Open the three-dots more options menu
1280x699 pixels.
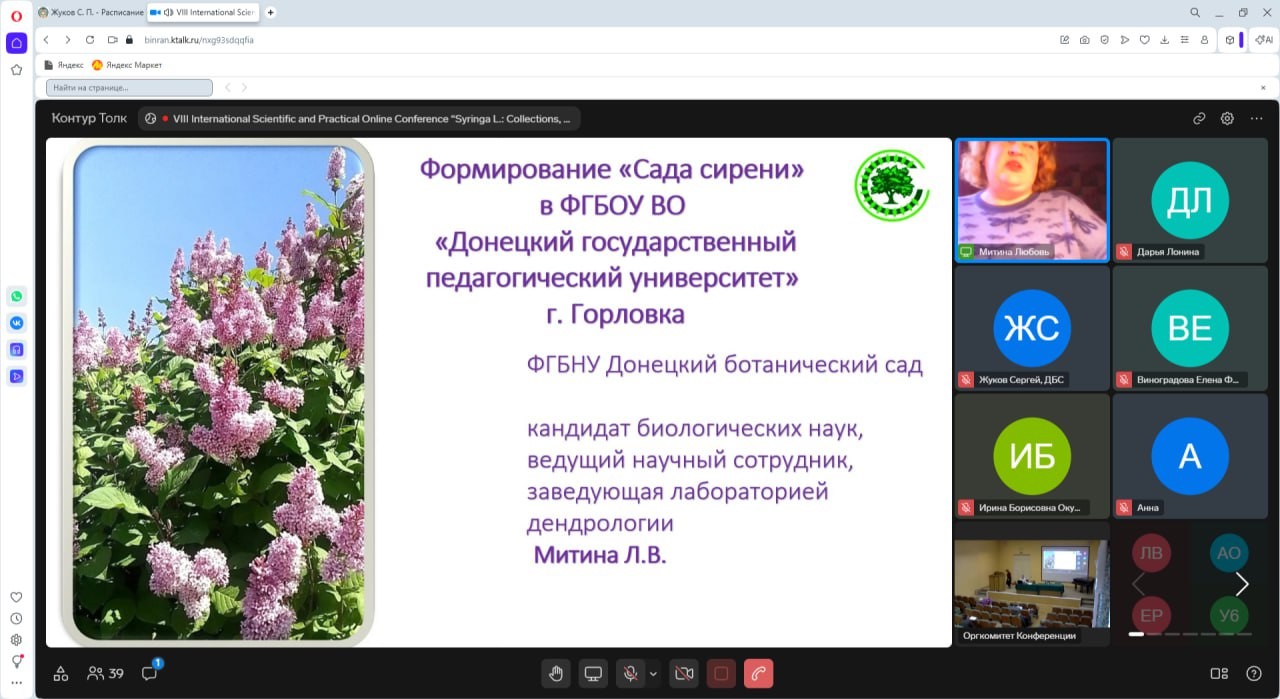pos(1256,118)
